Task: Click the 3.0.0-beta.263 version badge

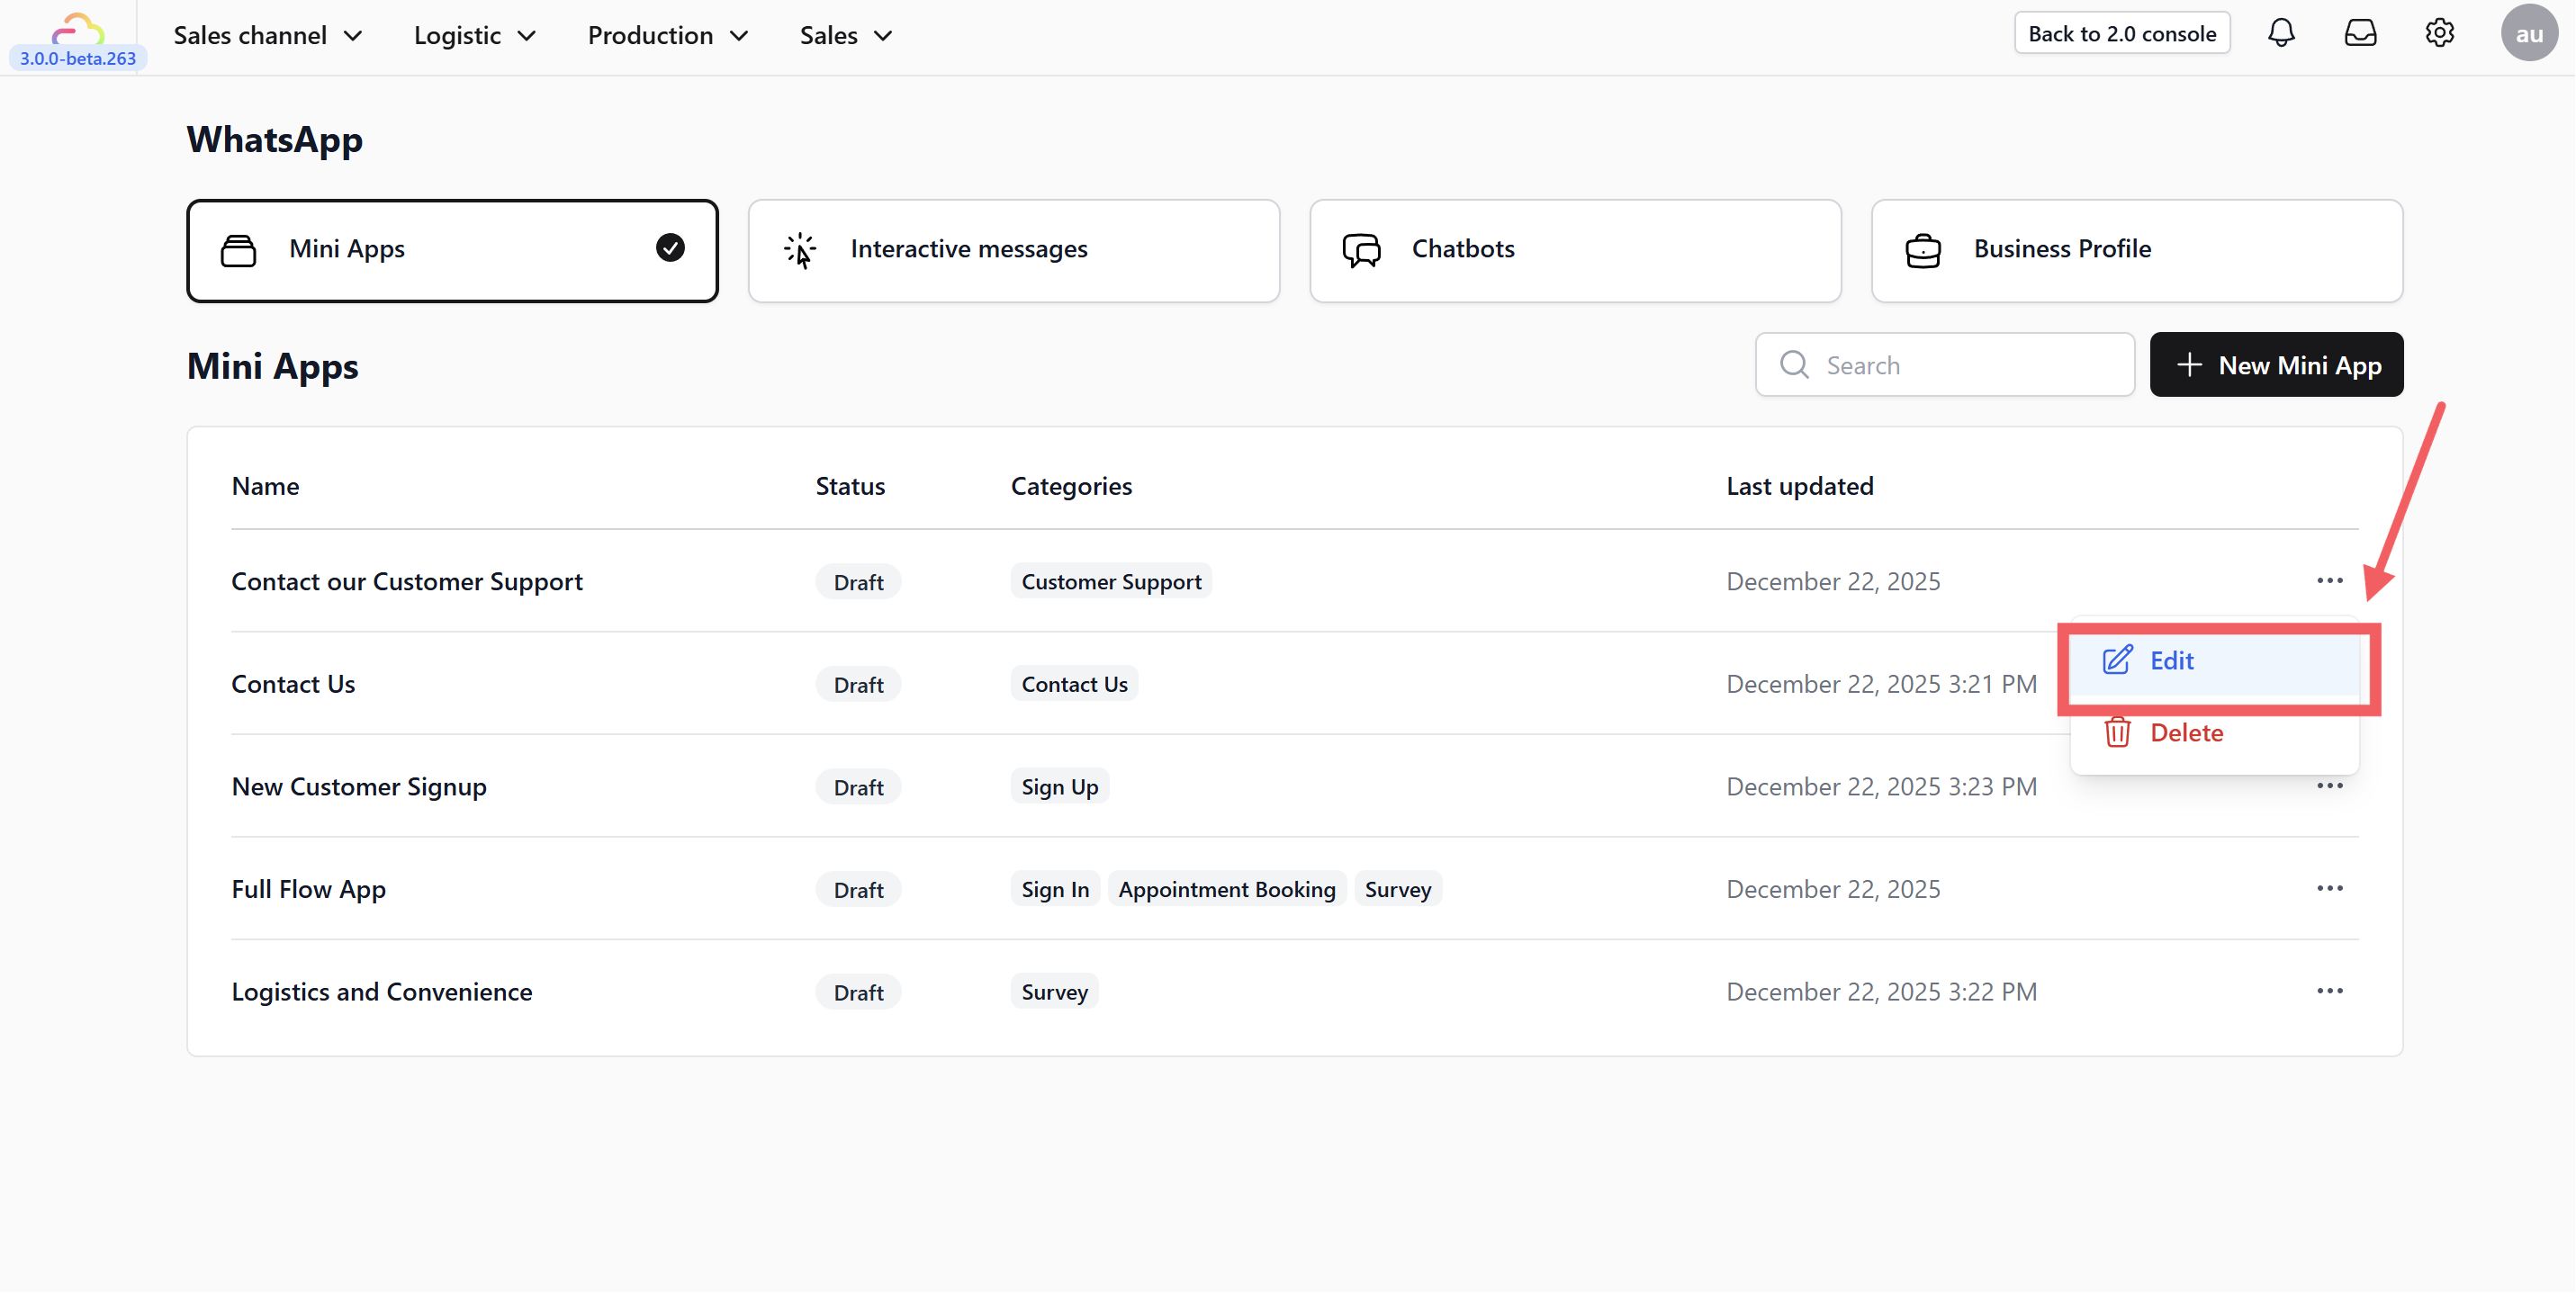Action: 78,58
